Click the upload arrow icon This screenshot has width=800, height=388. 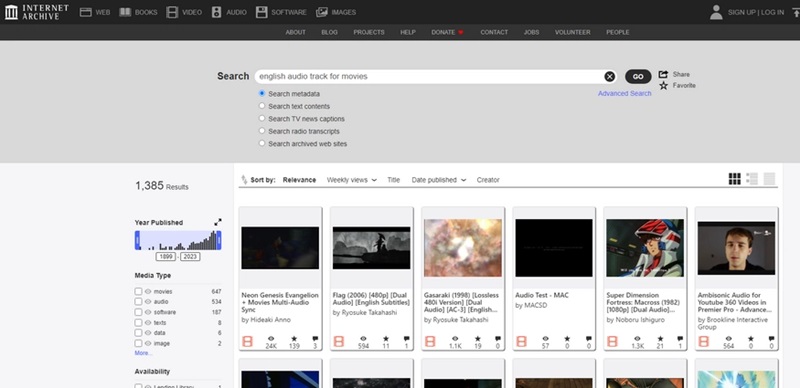796,12
